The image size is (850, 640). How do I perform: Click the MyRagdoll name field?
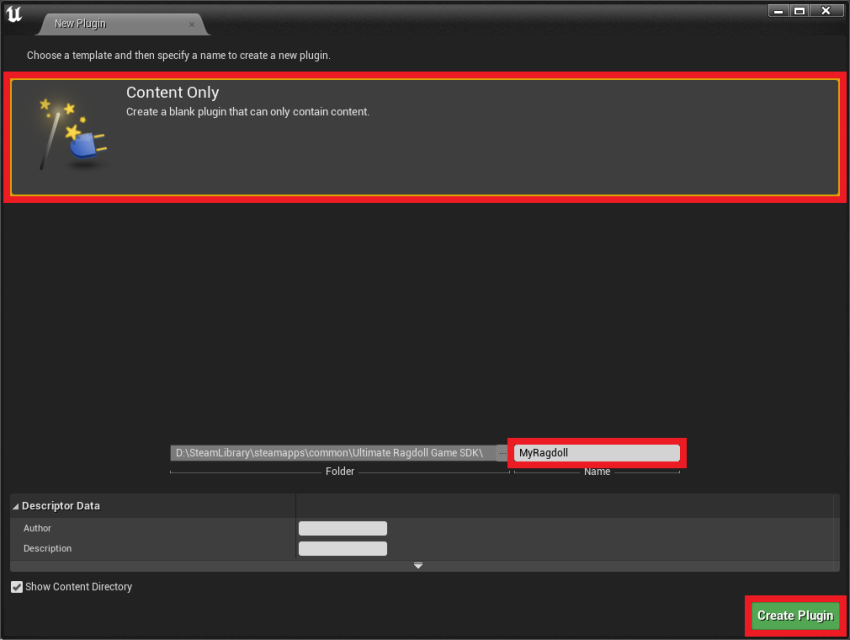coord(596,452)
